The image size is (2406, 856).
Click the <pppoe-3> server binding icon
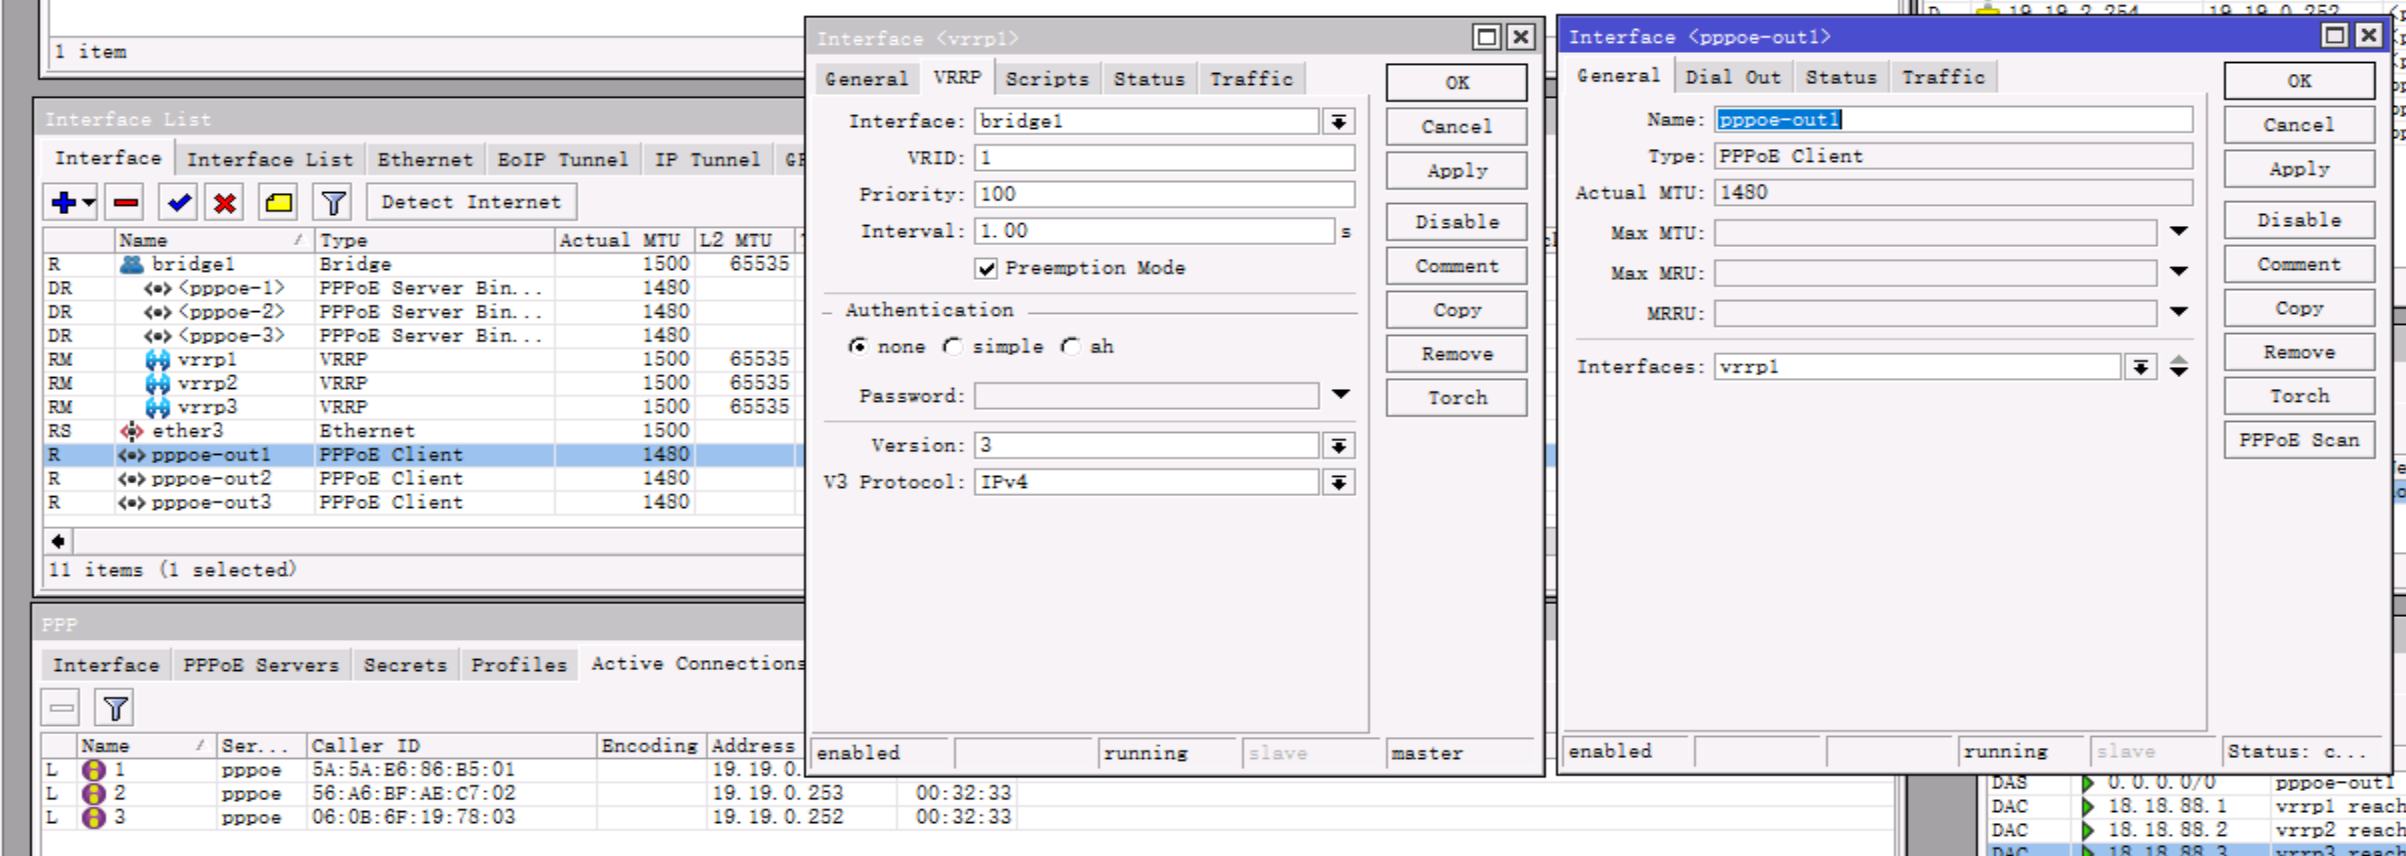pos(157,336)
